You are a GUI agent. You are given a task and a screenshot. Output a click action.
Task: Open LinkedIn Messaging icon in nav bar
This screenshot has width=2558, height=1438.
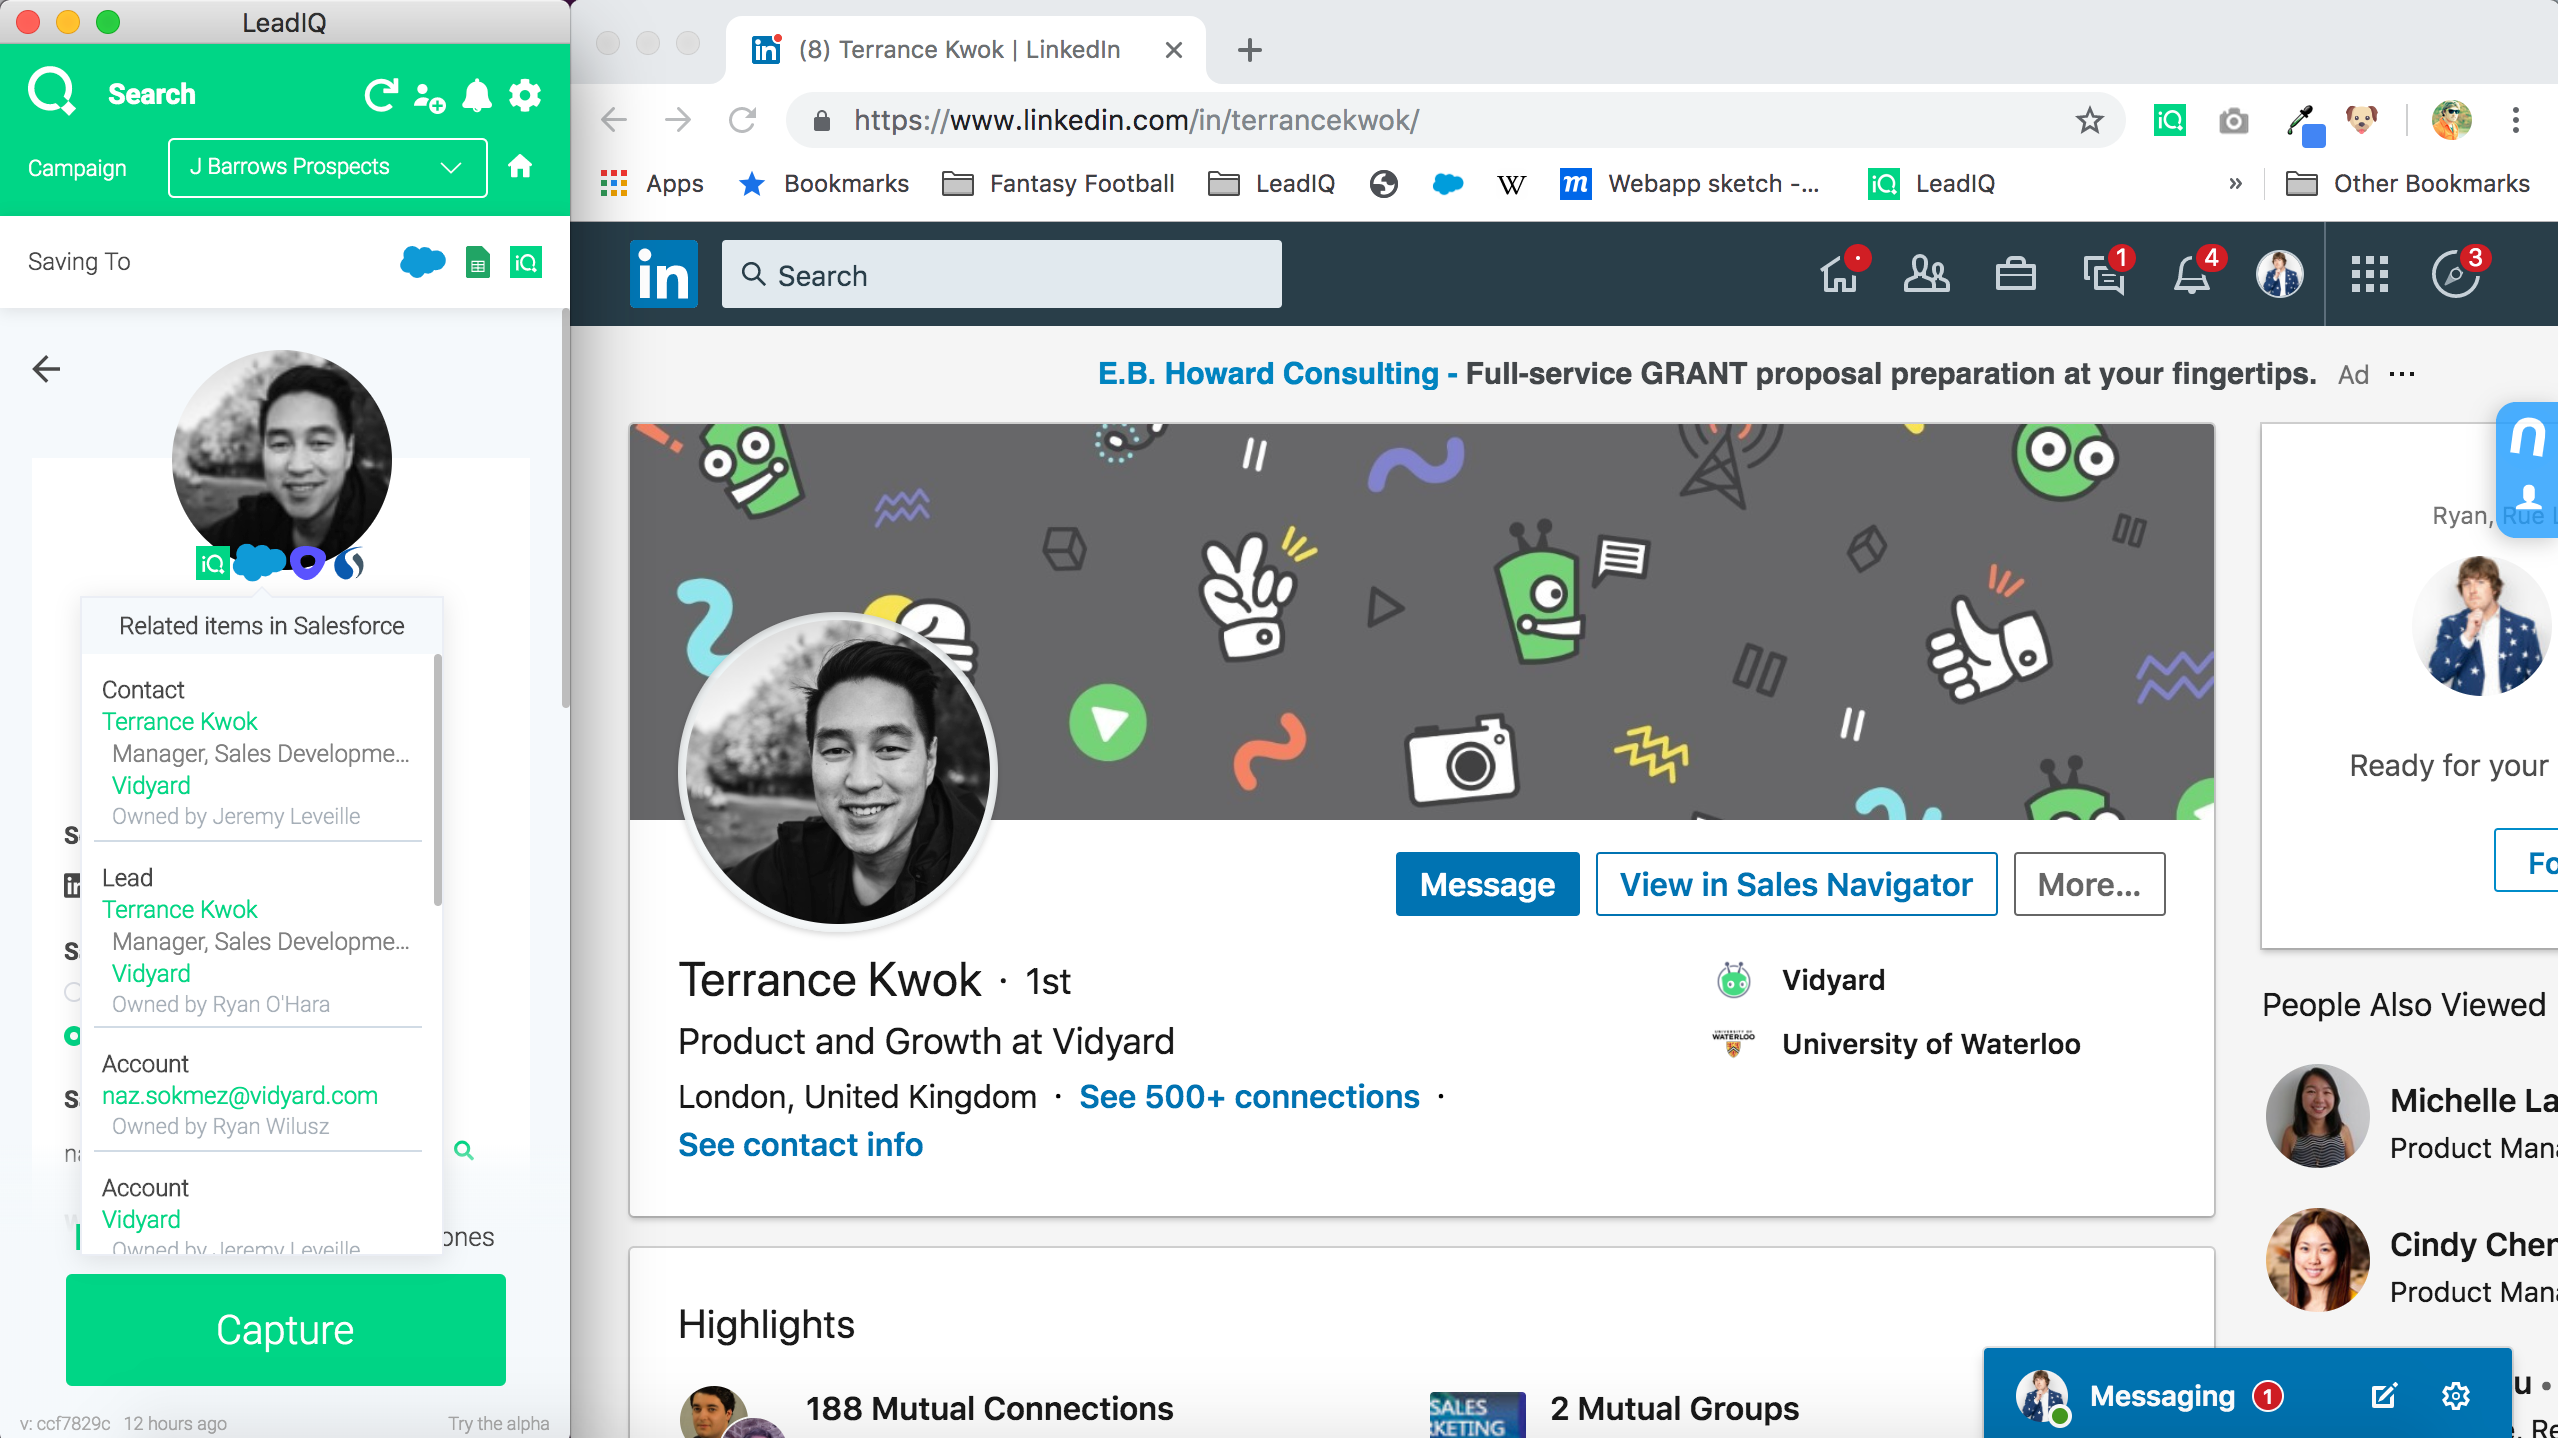[x=2103, y=274]
